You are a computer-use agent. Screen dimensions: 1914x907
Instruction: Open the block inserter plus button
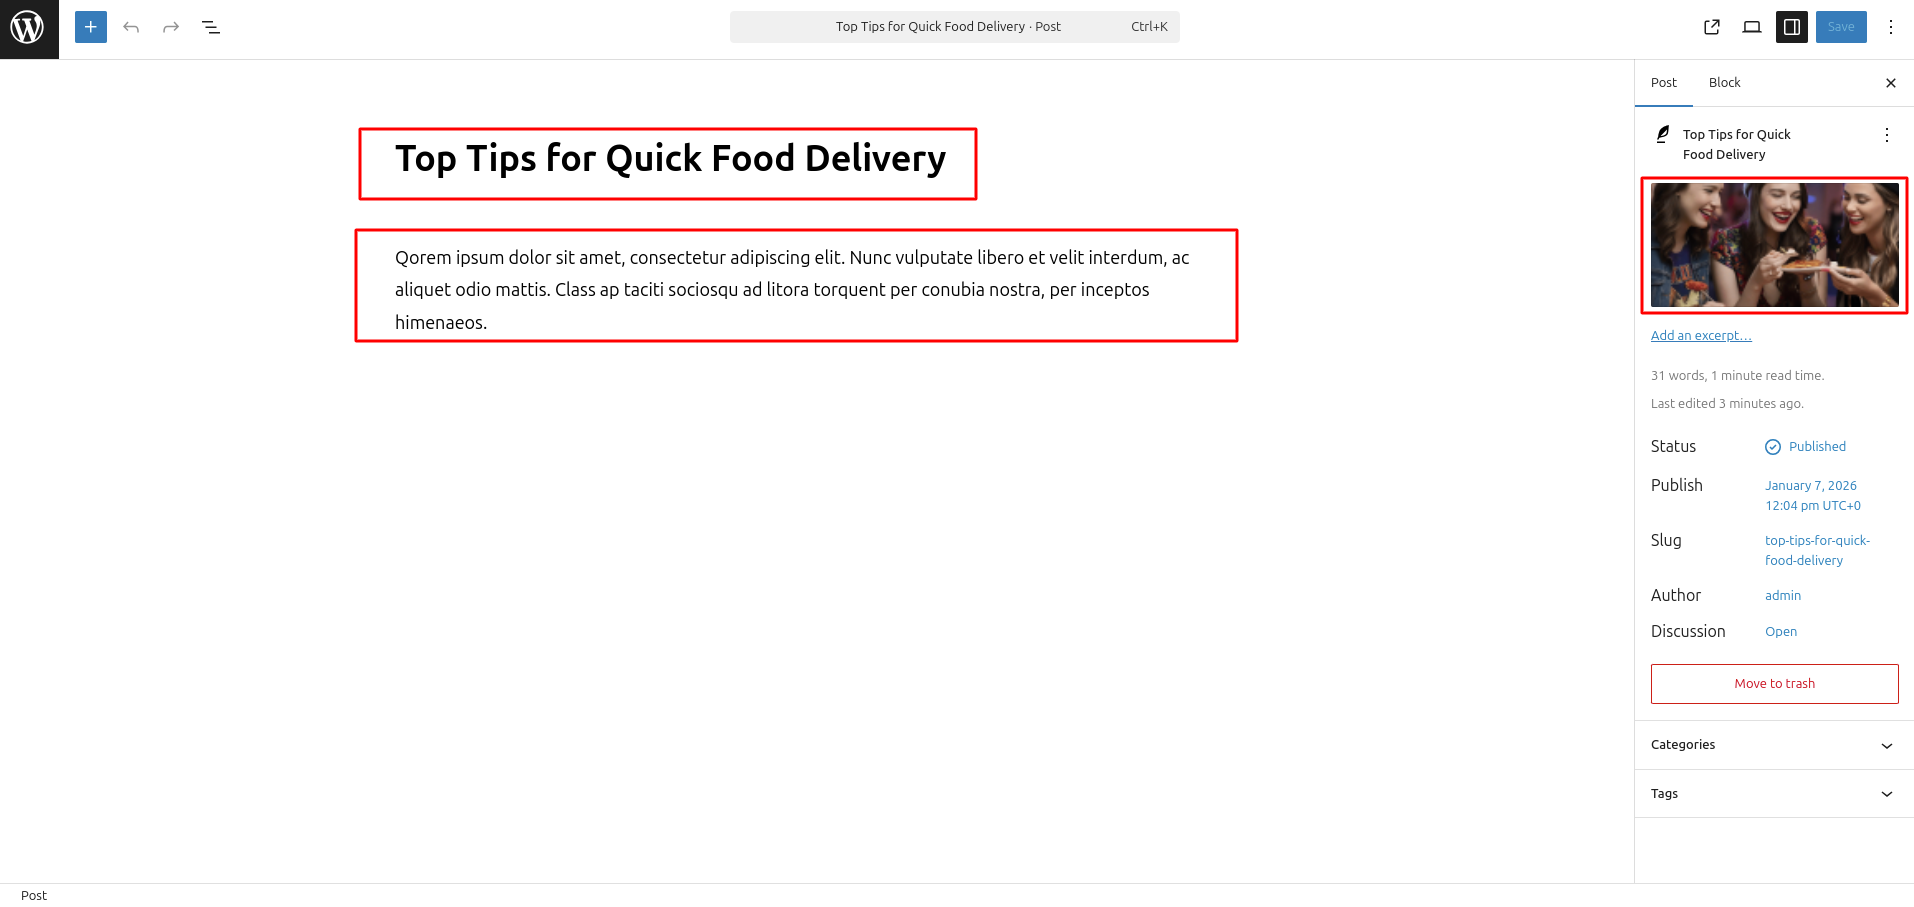coord(90,27)
